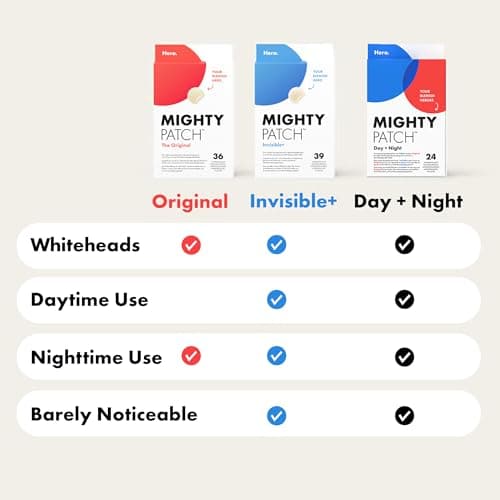The height and width of the screenshot is (500, 500).
Task: Click the black Whiteheads checkmark under Day + Night
Action: pos(404,245)
